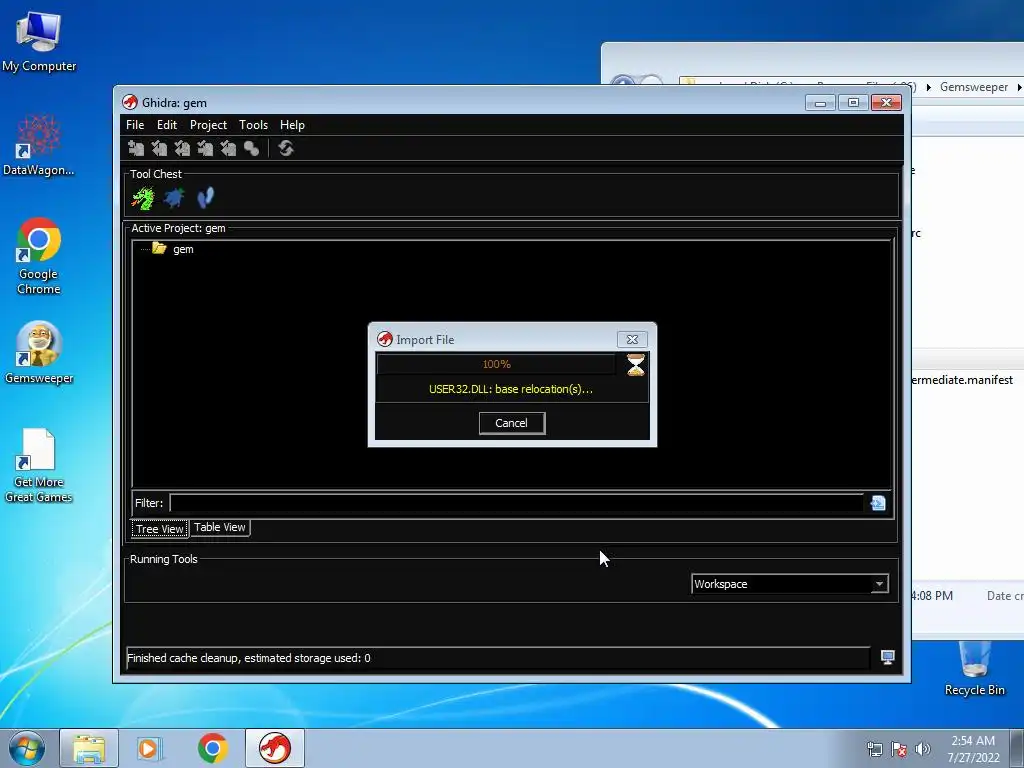This screenshot has width=1024, height=768.
Task: Click the Undo Checkout toolbar icon
Action: coord(228,149)
